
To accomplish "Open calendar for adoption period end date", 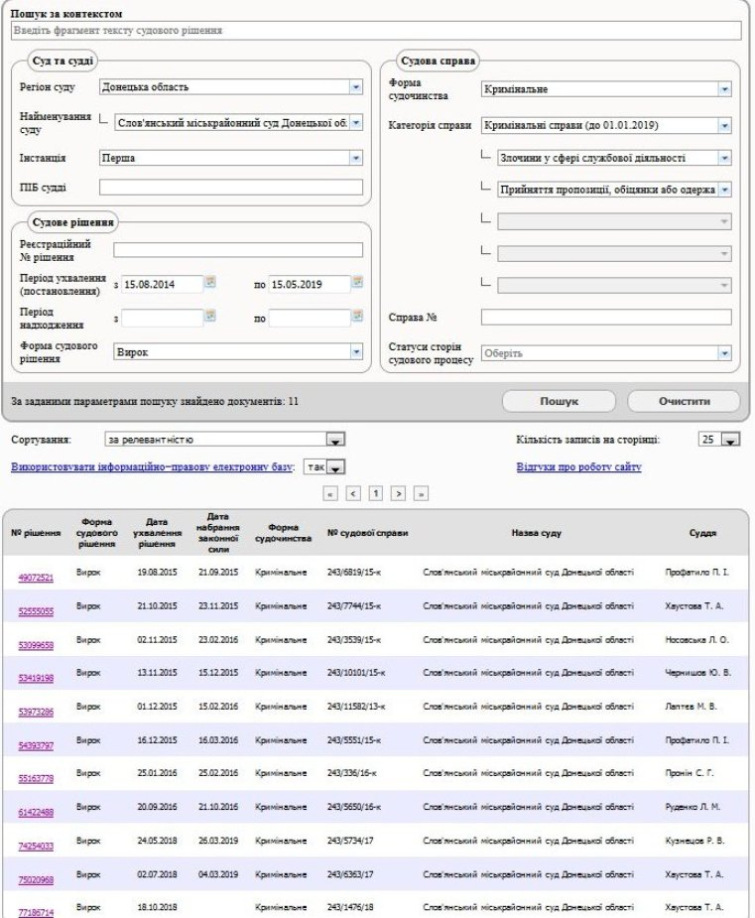I will (x=357, y=284).
